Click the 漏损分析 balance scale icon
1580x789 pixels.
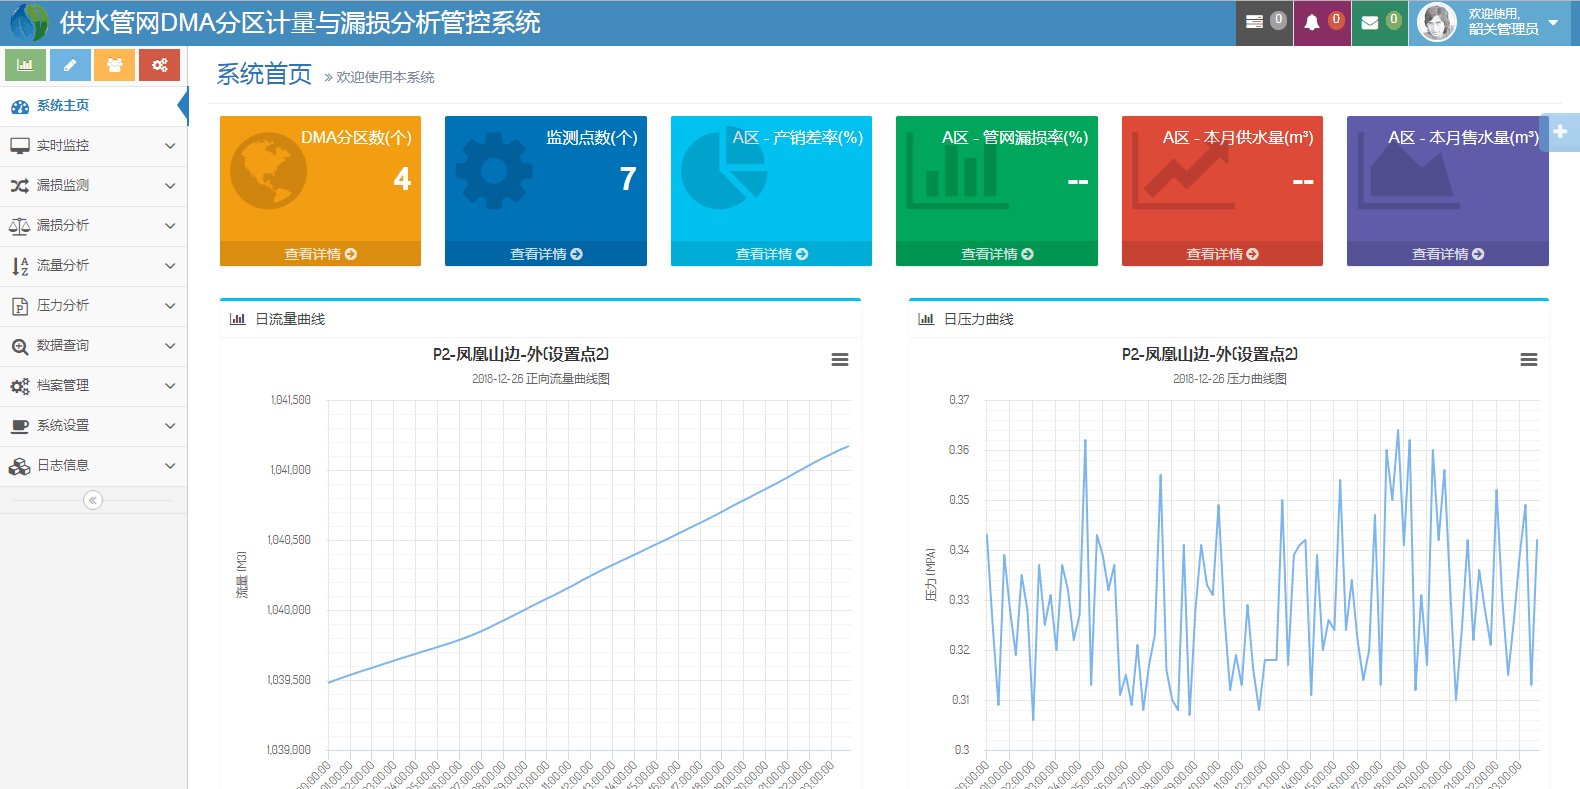19,227
